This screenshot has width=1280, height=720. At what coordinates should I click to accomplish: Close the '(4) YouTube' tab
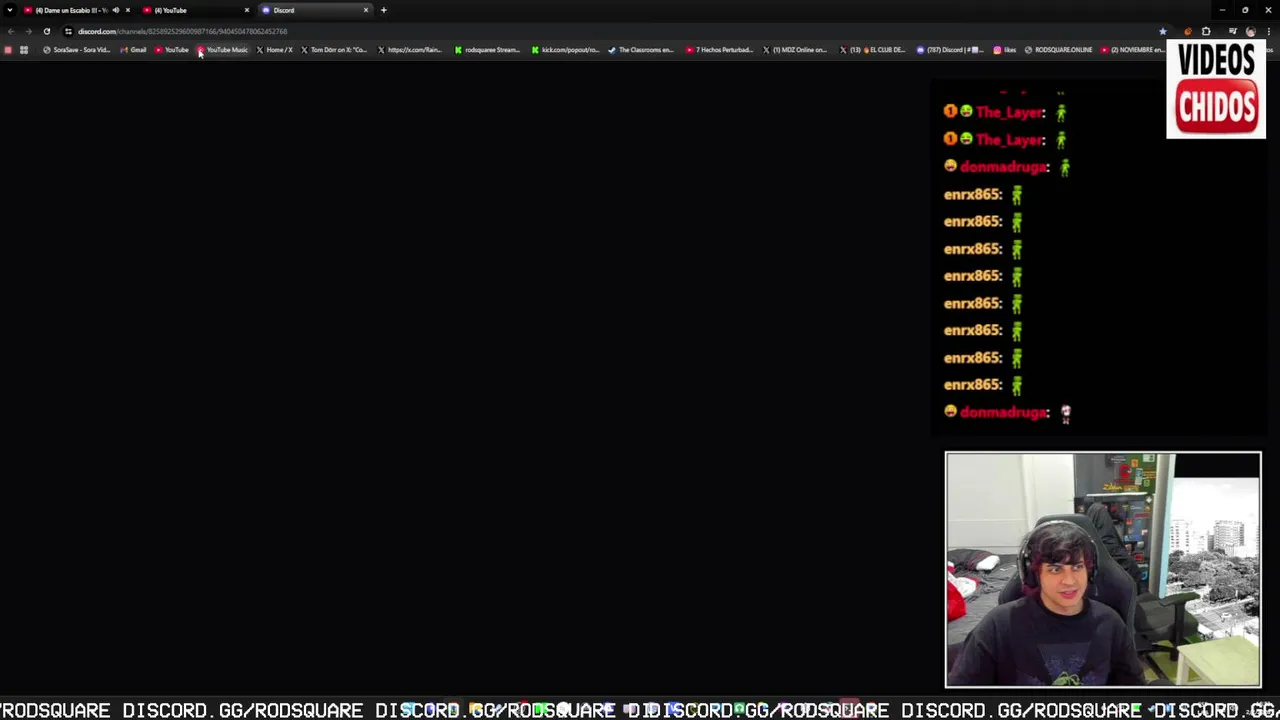[247, 10]
